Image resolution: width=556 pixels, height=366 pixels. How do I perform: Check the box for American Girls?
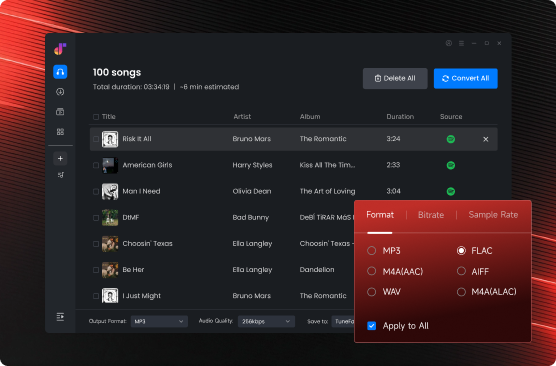coord(96,165)
